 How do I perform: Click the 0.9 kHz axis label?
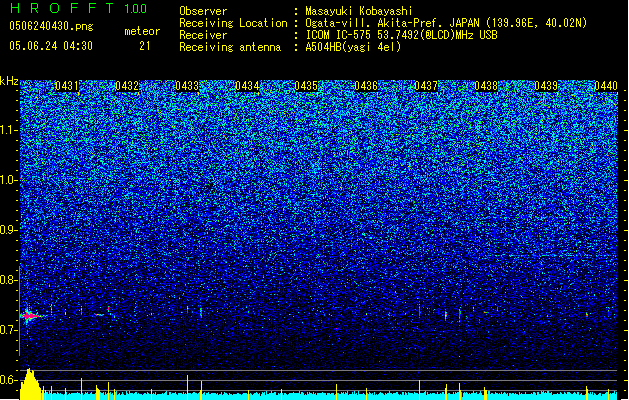point(9,230)
